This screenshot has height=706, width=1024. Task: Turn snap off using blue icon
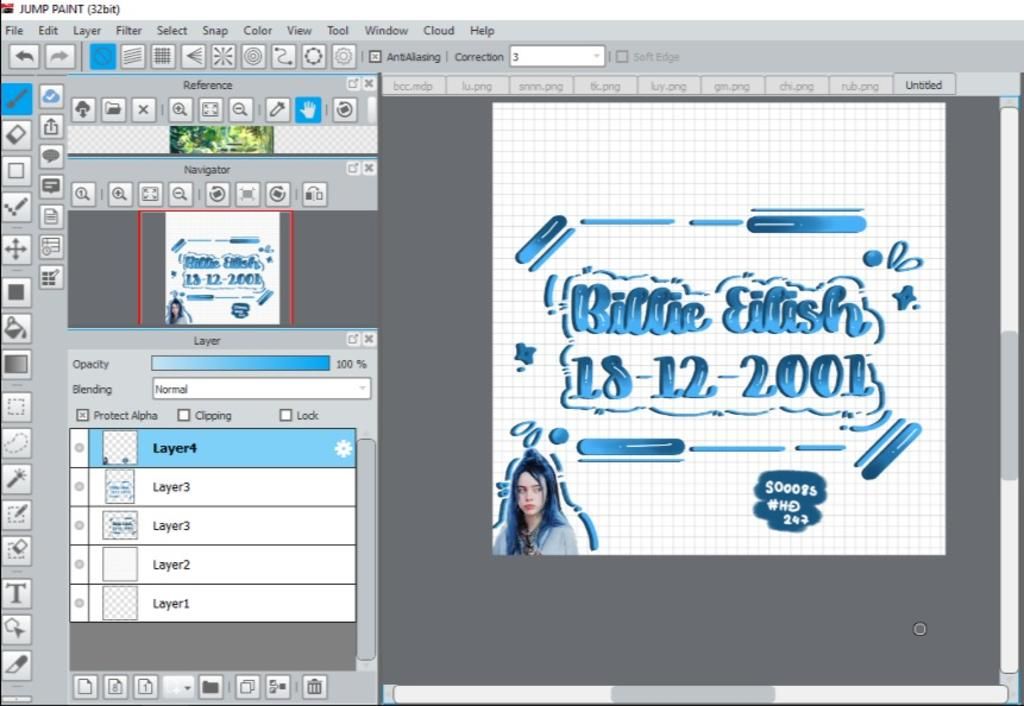103,57
